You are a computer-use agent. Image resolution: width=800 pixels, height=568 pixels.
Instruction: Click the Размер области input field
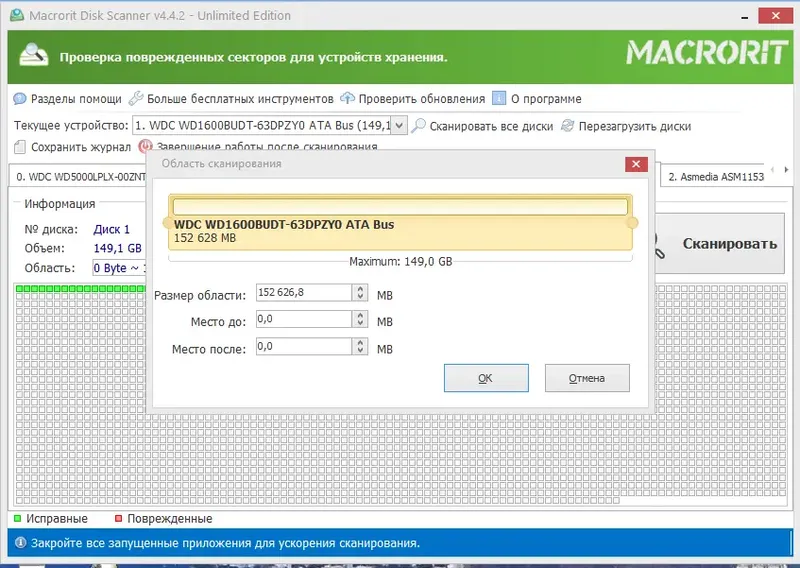(304, 292)
